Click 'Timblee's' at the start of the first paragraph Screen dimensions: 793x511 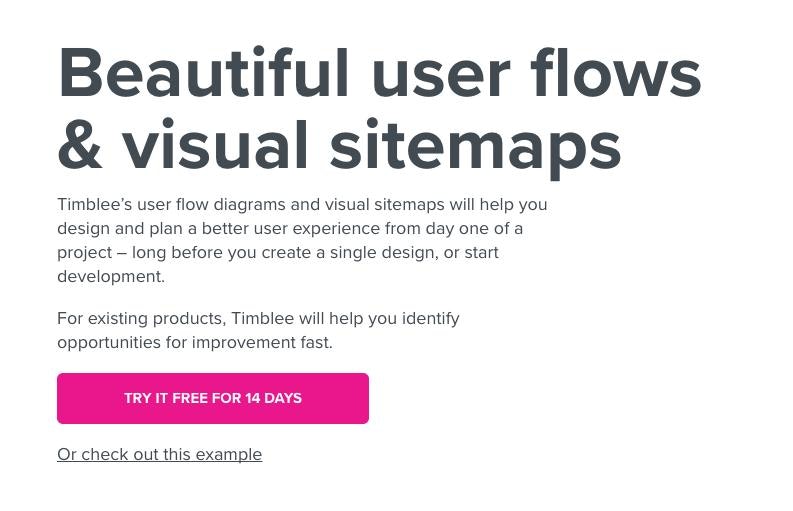[95, 204]
